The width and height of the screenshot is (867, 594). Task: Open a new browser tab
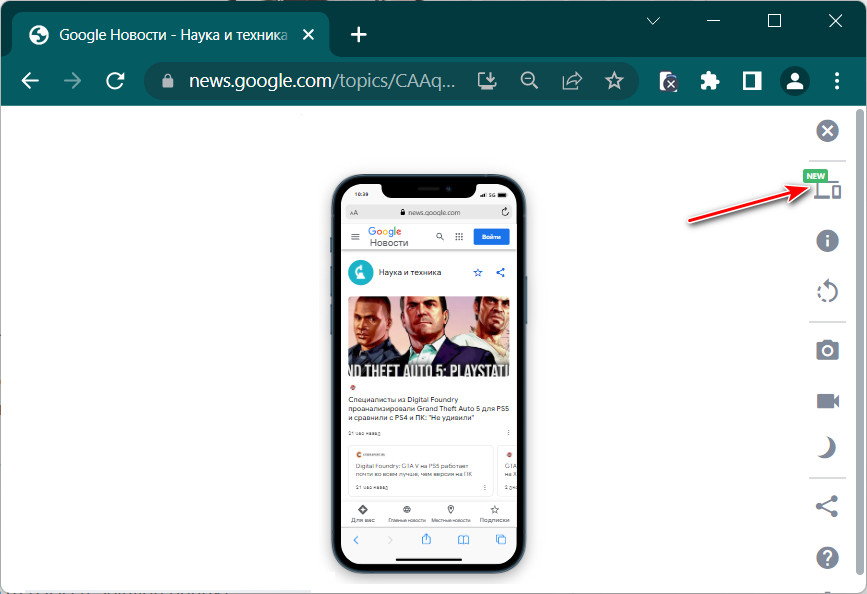click(358, 35)
